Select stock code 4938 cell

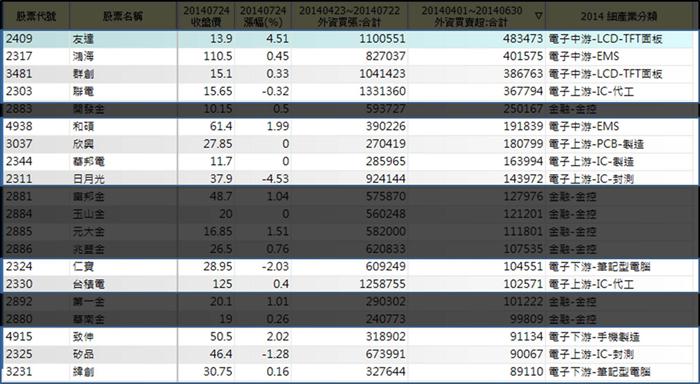19,126
